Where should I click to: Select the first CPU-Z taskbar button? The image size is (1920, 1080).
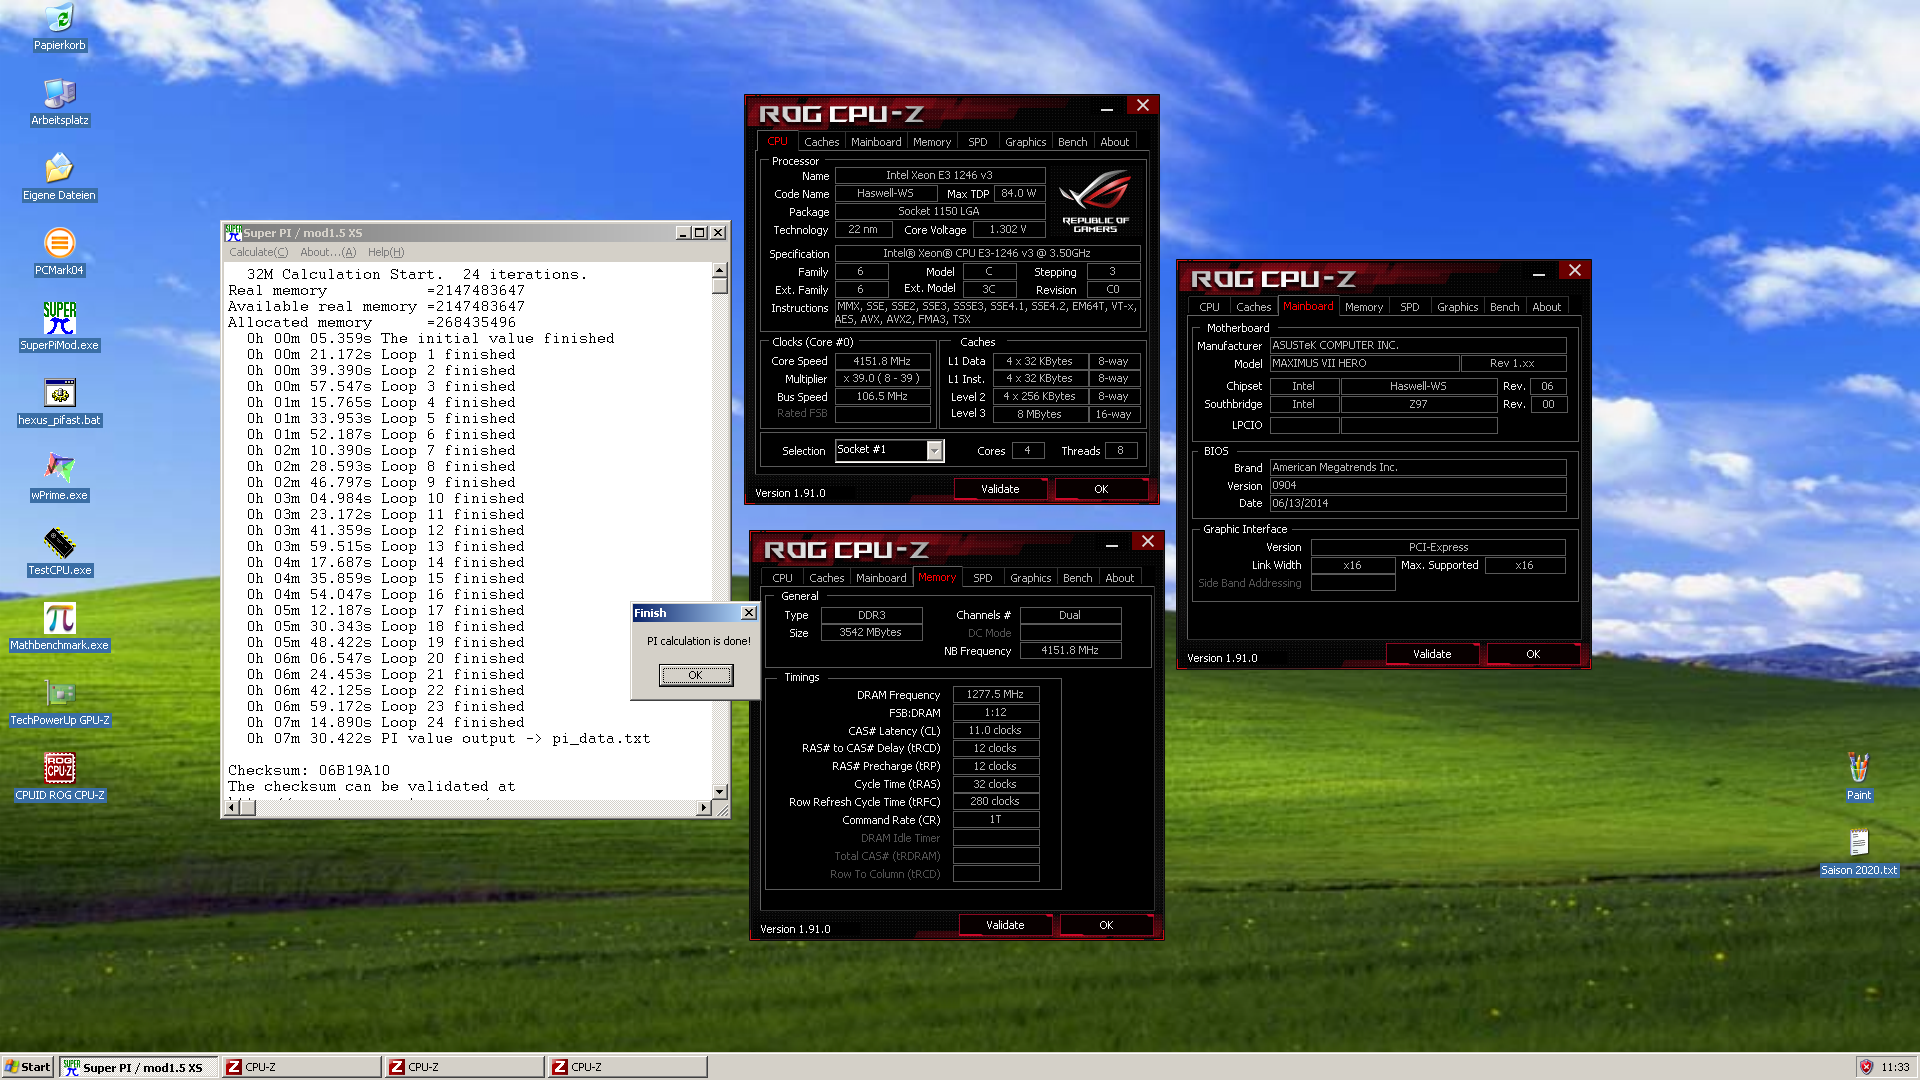coord(301,1067)
